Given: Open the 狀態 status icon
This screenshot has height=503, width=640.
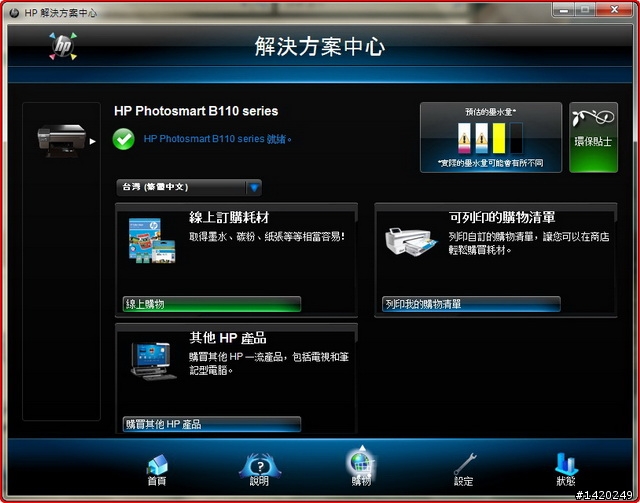Looking at the screenshot, I should point(566,469).
